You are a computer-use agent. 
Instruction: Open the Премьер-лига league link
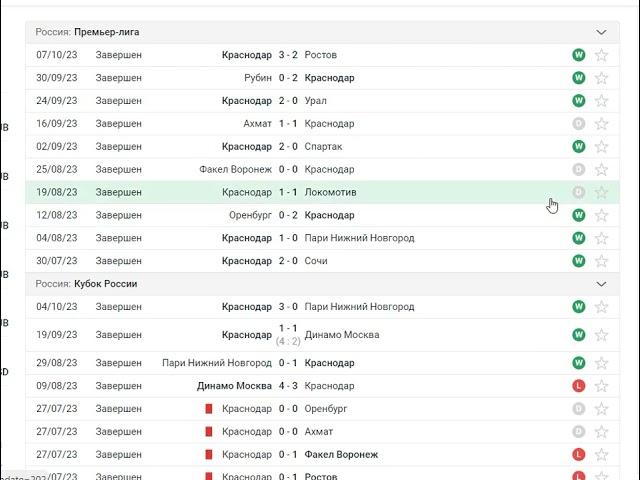click(107, 32)
